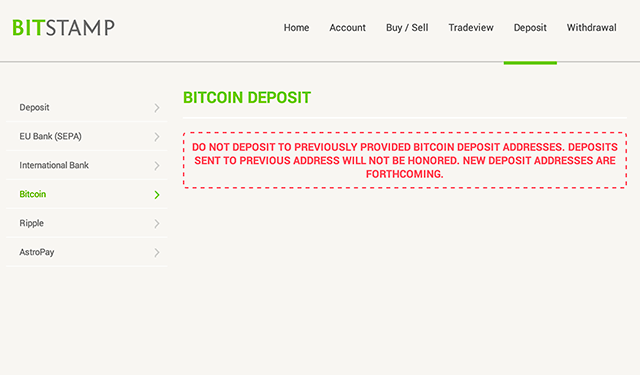Click the Bitstamp logo
This screenshot has width=640, height=375.
63,28
